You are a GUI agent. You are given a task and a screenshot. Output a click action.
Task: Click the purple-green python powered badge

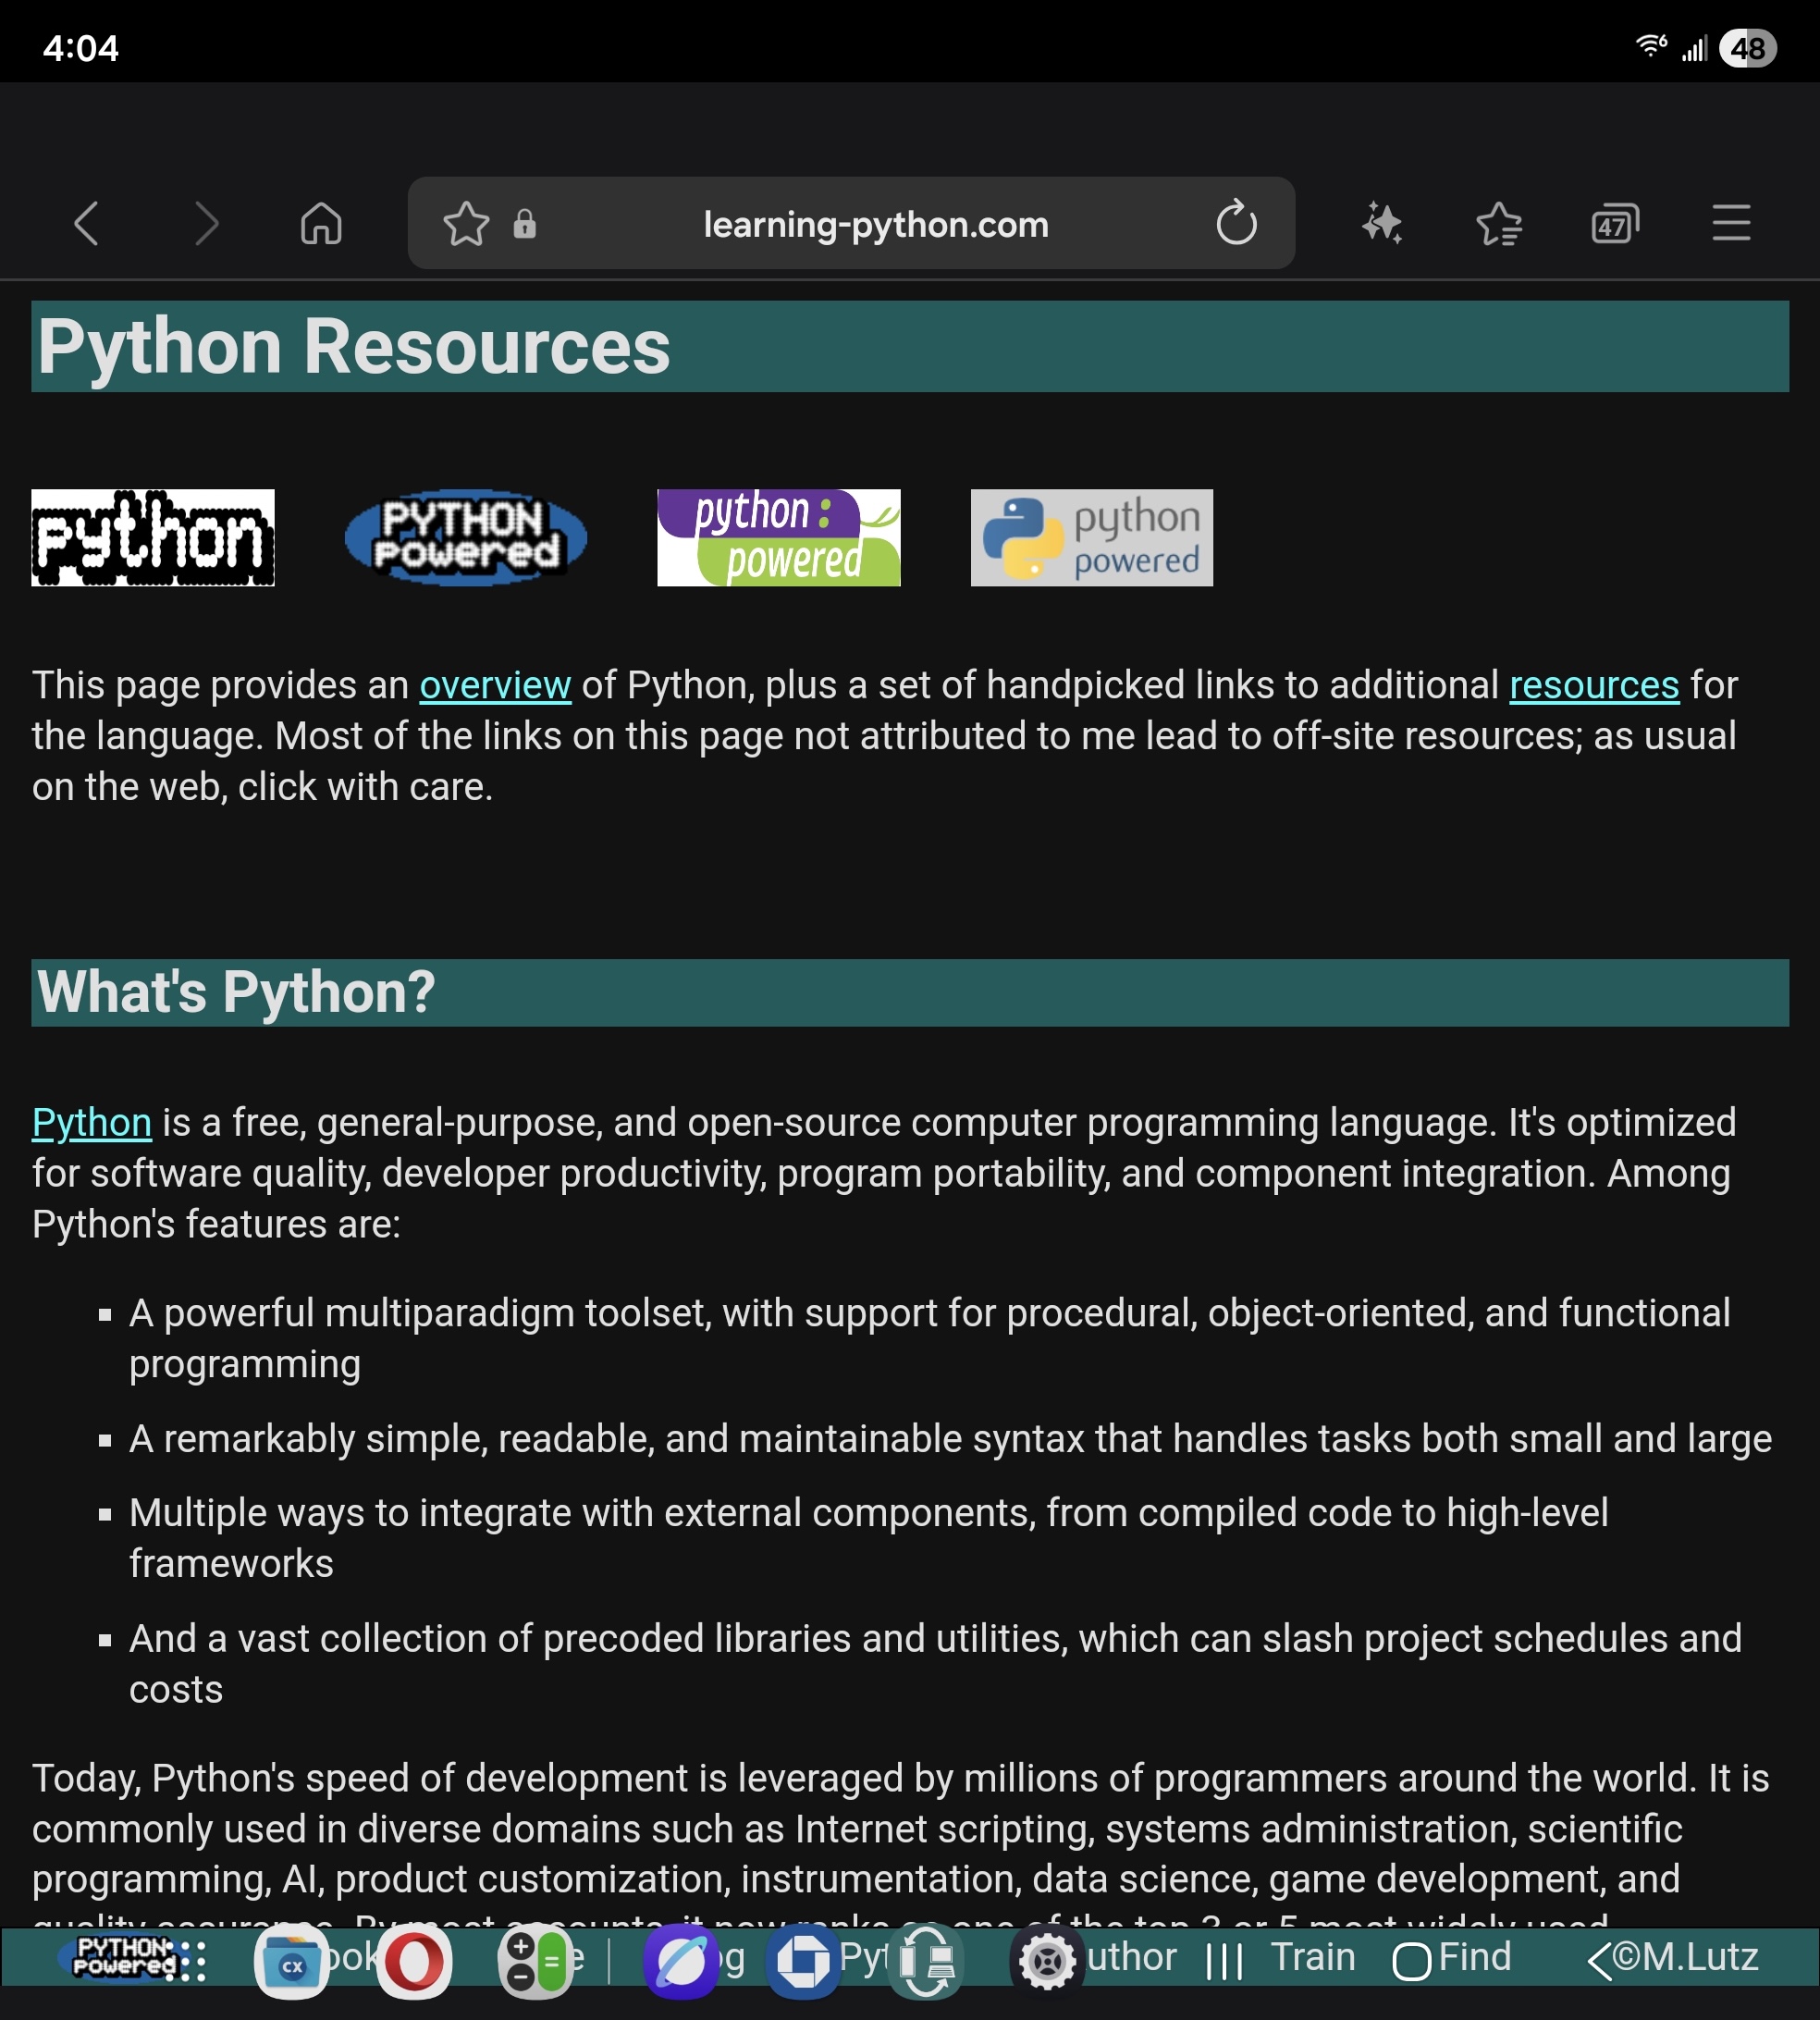click(x=778, y=538)
